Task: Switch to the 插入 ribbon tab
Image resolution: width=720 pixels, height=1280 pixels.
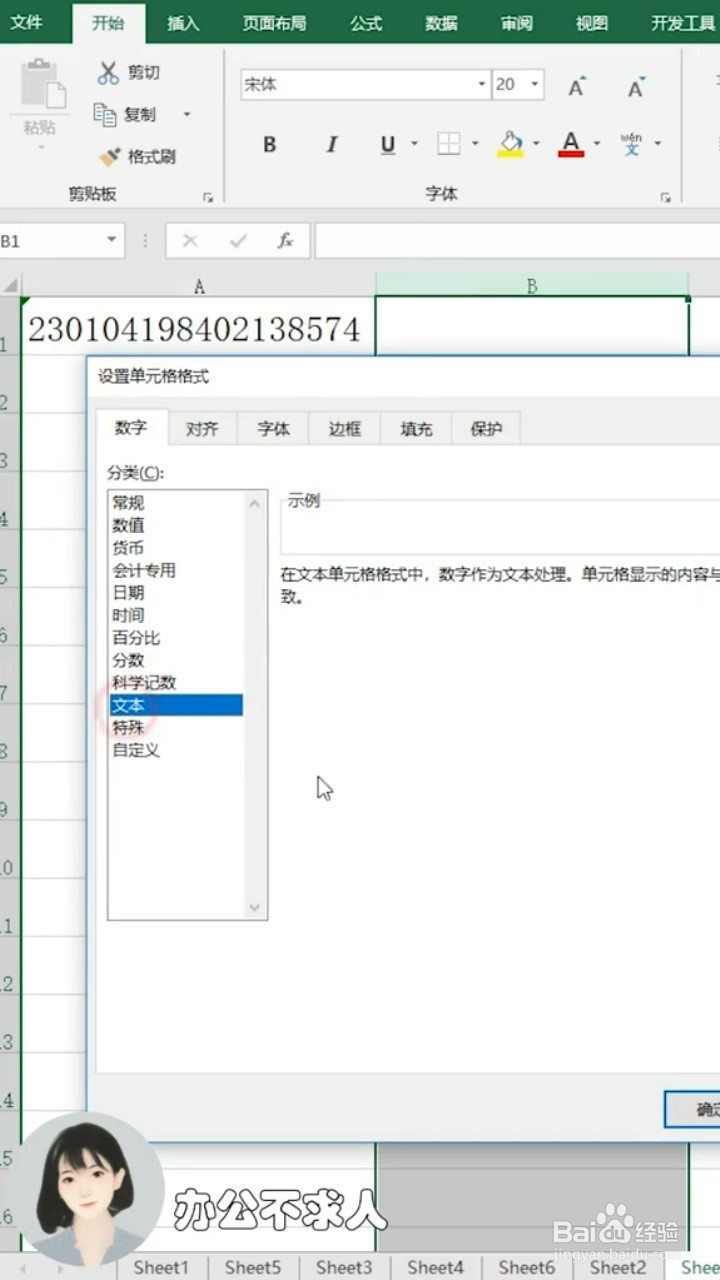Action: click(x=183, y=23)
